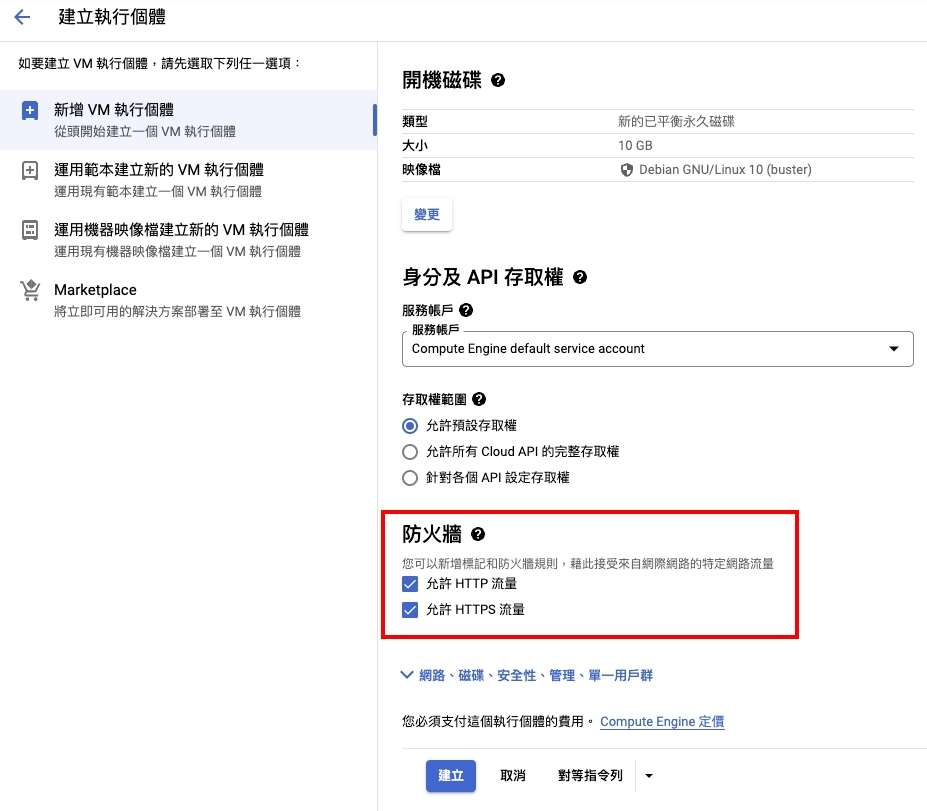Open the Compute Engine 定價 link

[x=661, y=721]
